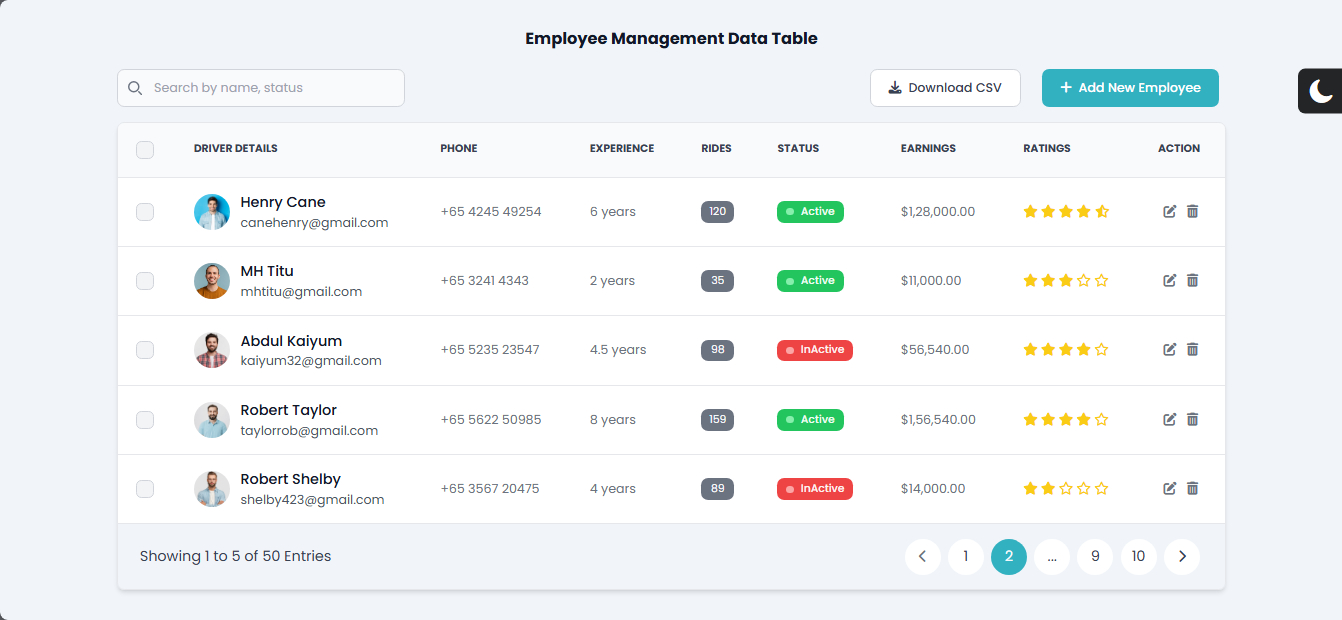This screenshot has width=1342, height=620.
Task: Tick the checkbox for Abdul Kaiyum
Action: pyautogui.click(x=145, y=350)
